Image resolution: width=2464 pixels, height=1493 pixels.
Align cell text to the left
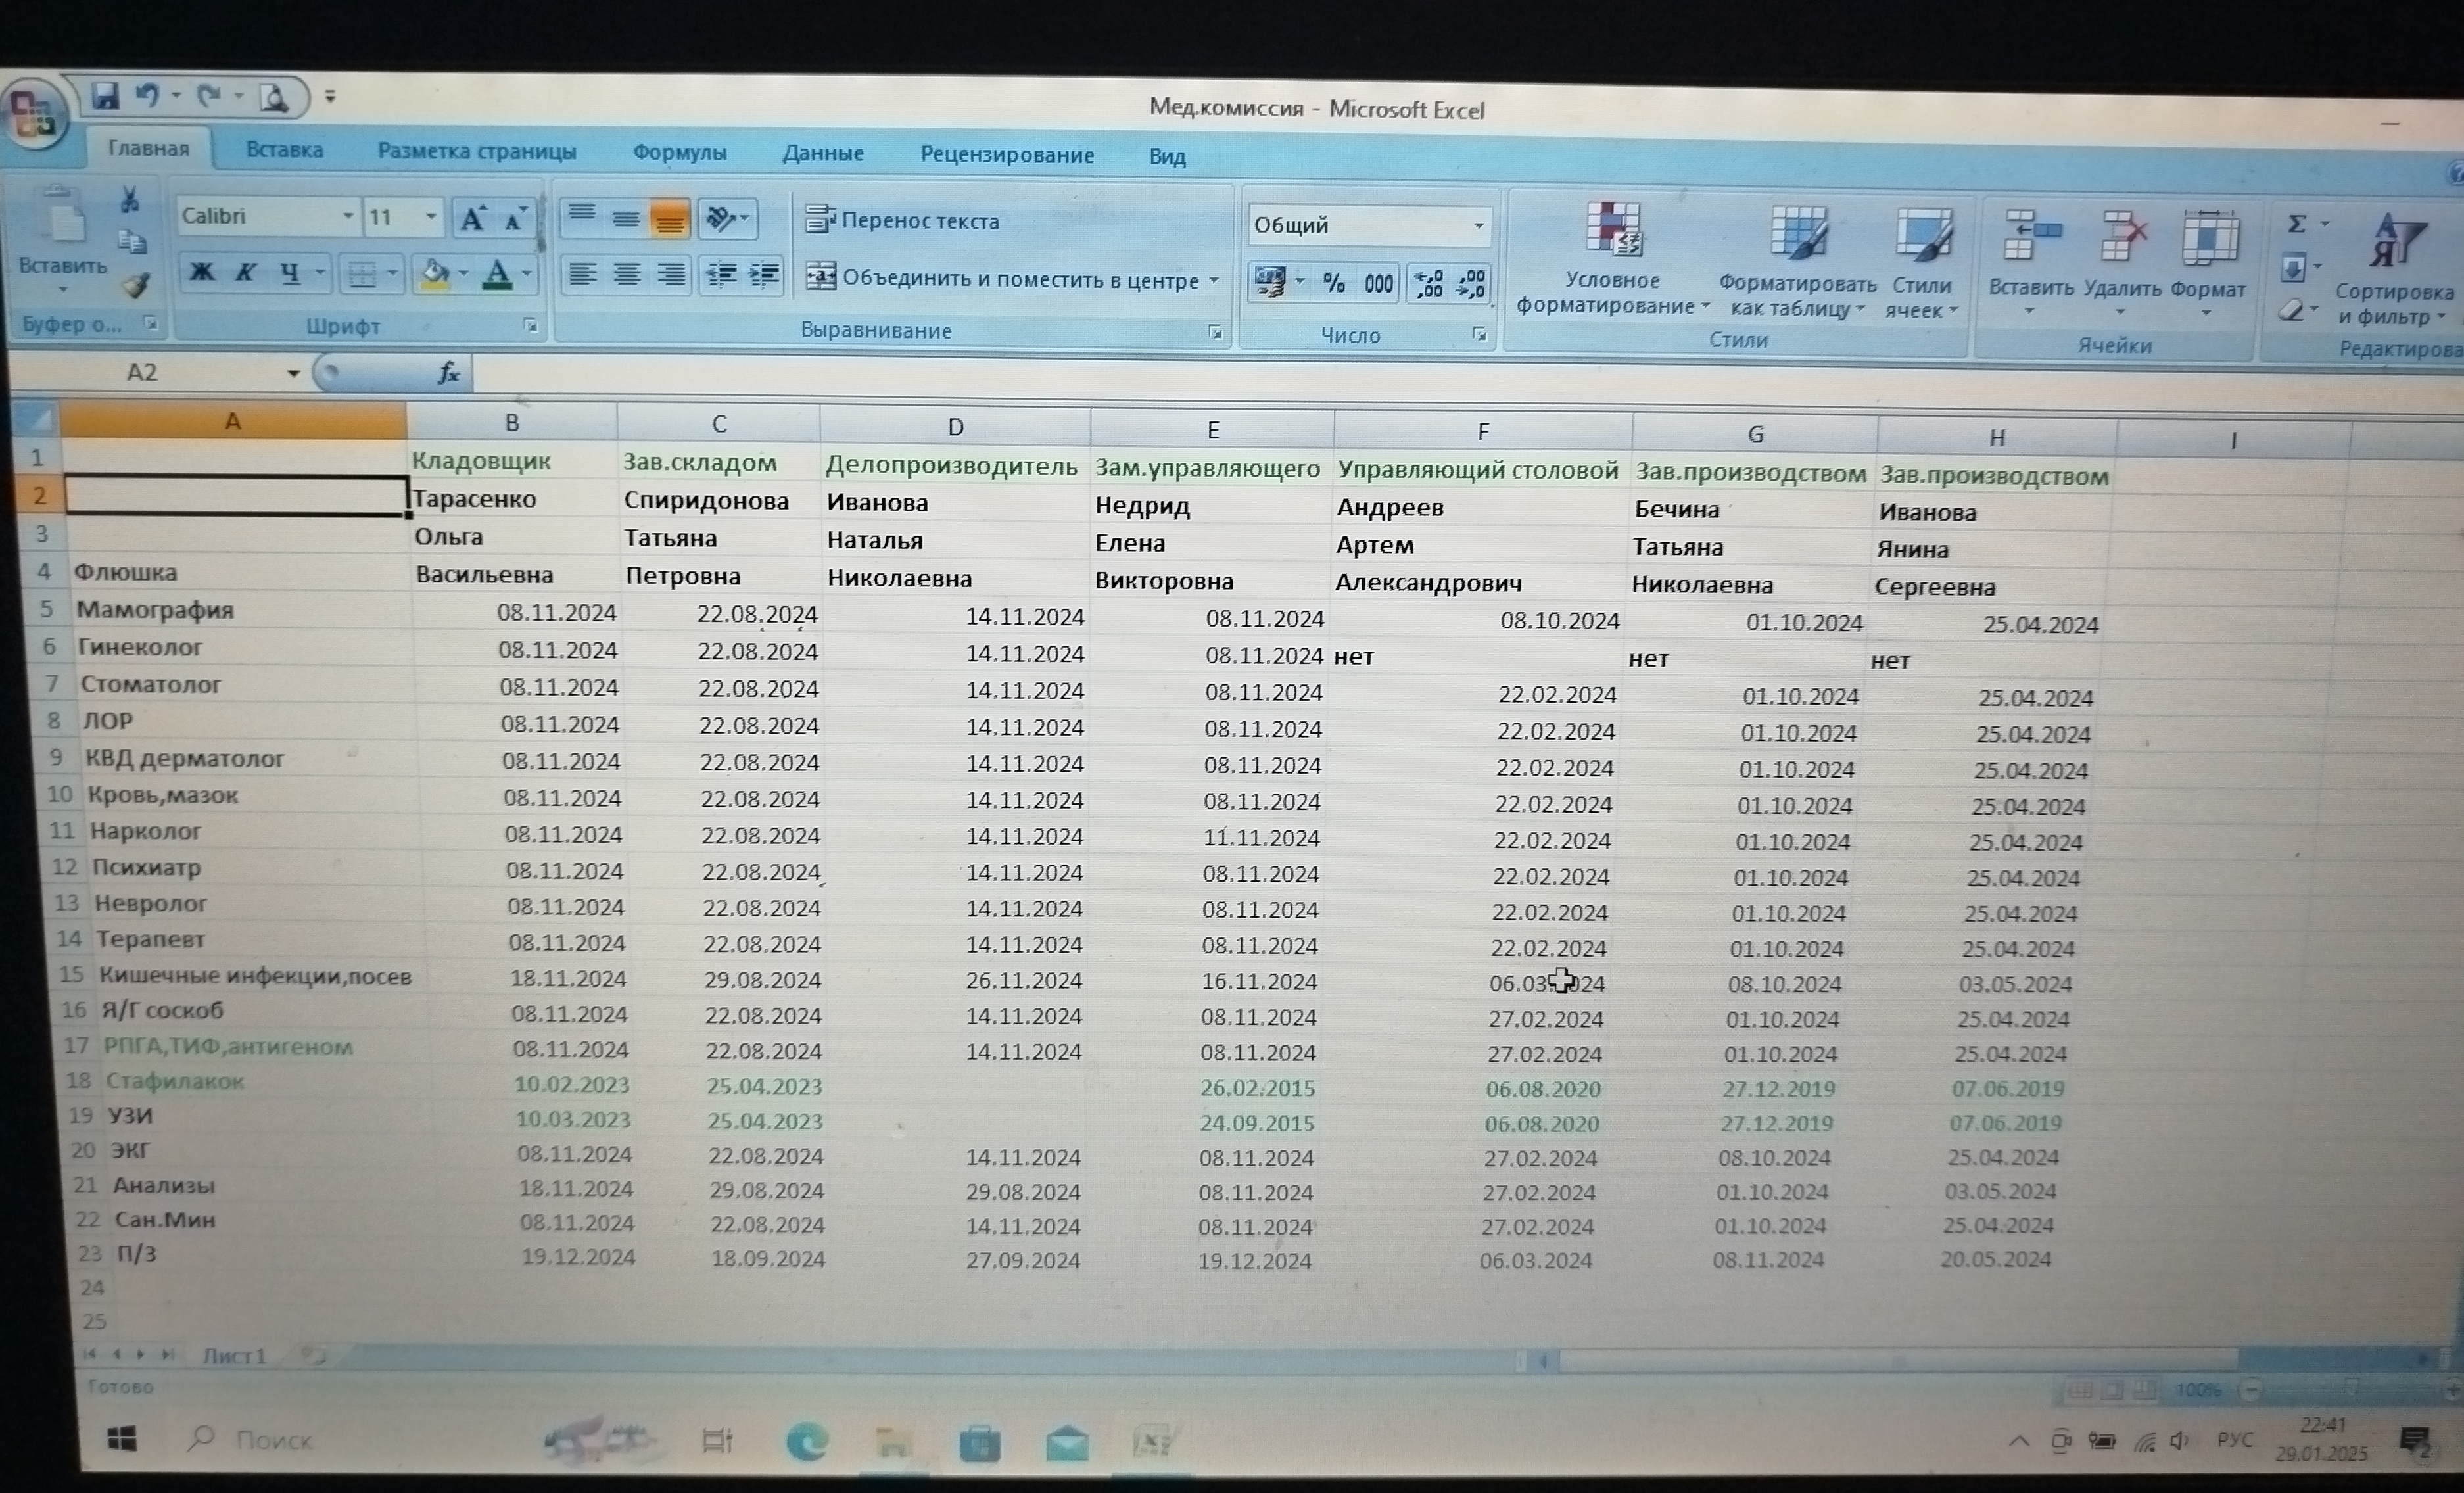pyautogui.click(x=582, y=273)
